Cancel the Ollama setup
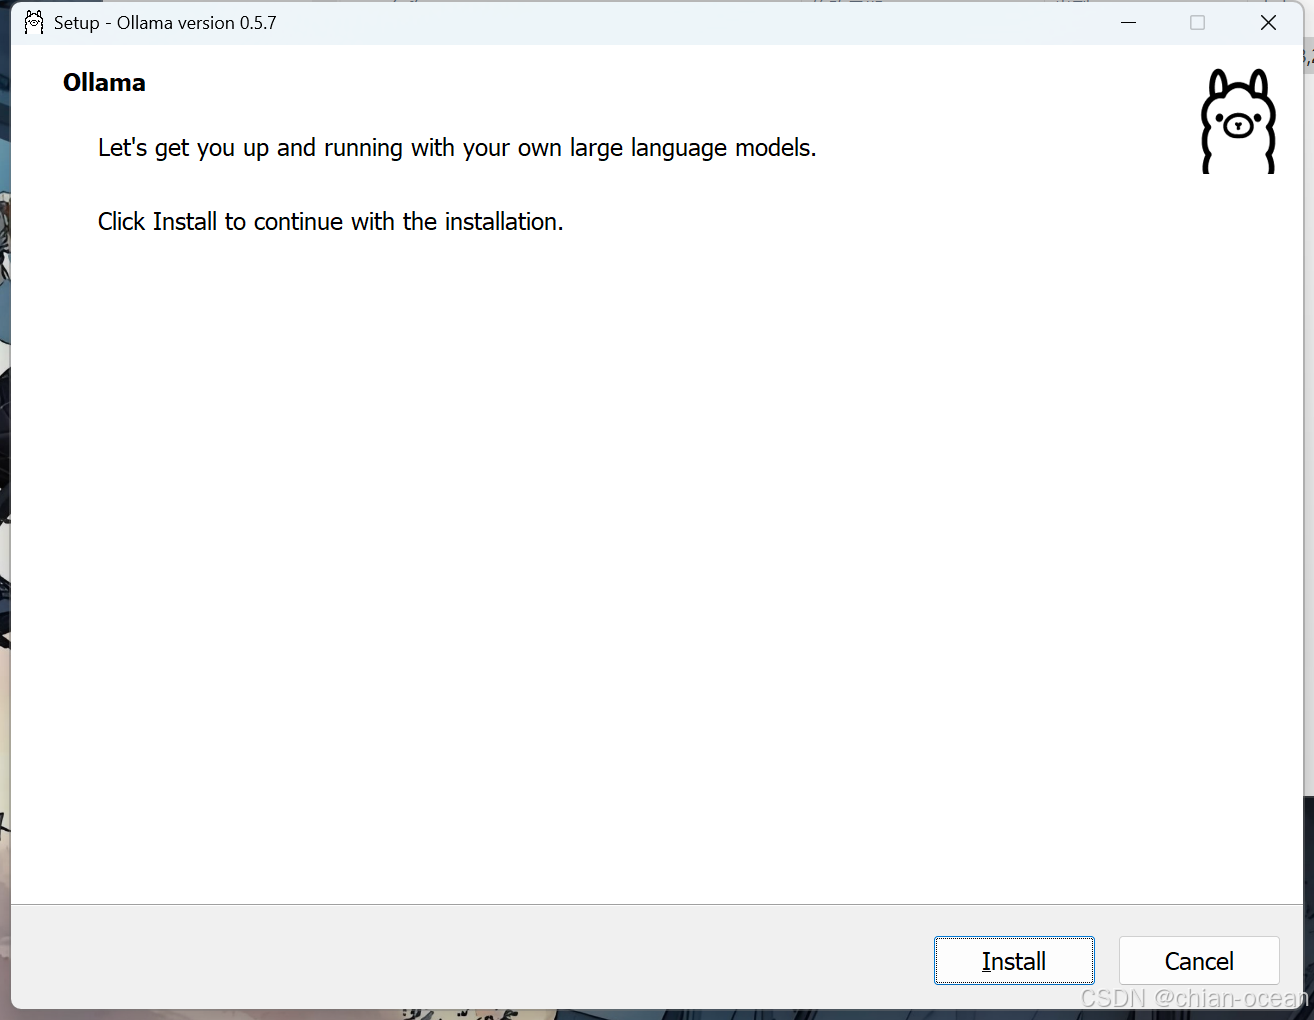This screenshot has height=1020, width=1314. click(x=1199, y=961)
